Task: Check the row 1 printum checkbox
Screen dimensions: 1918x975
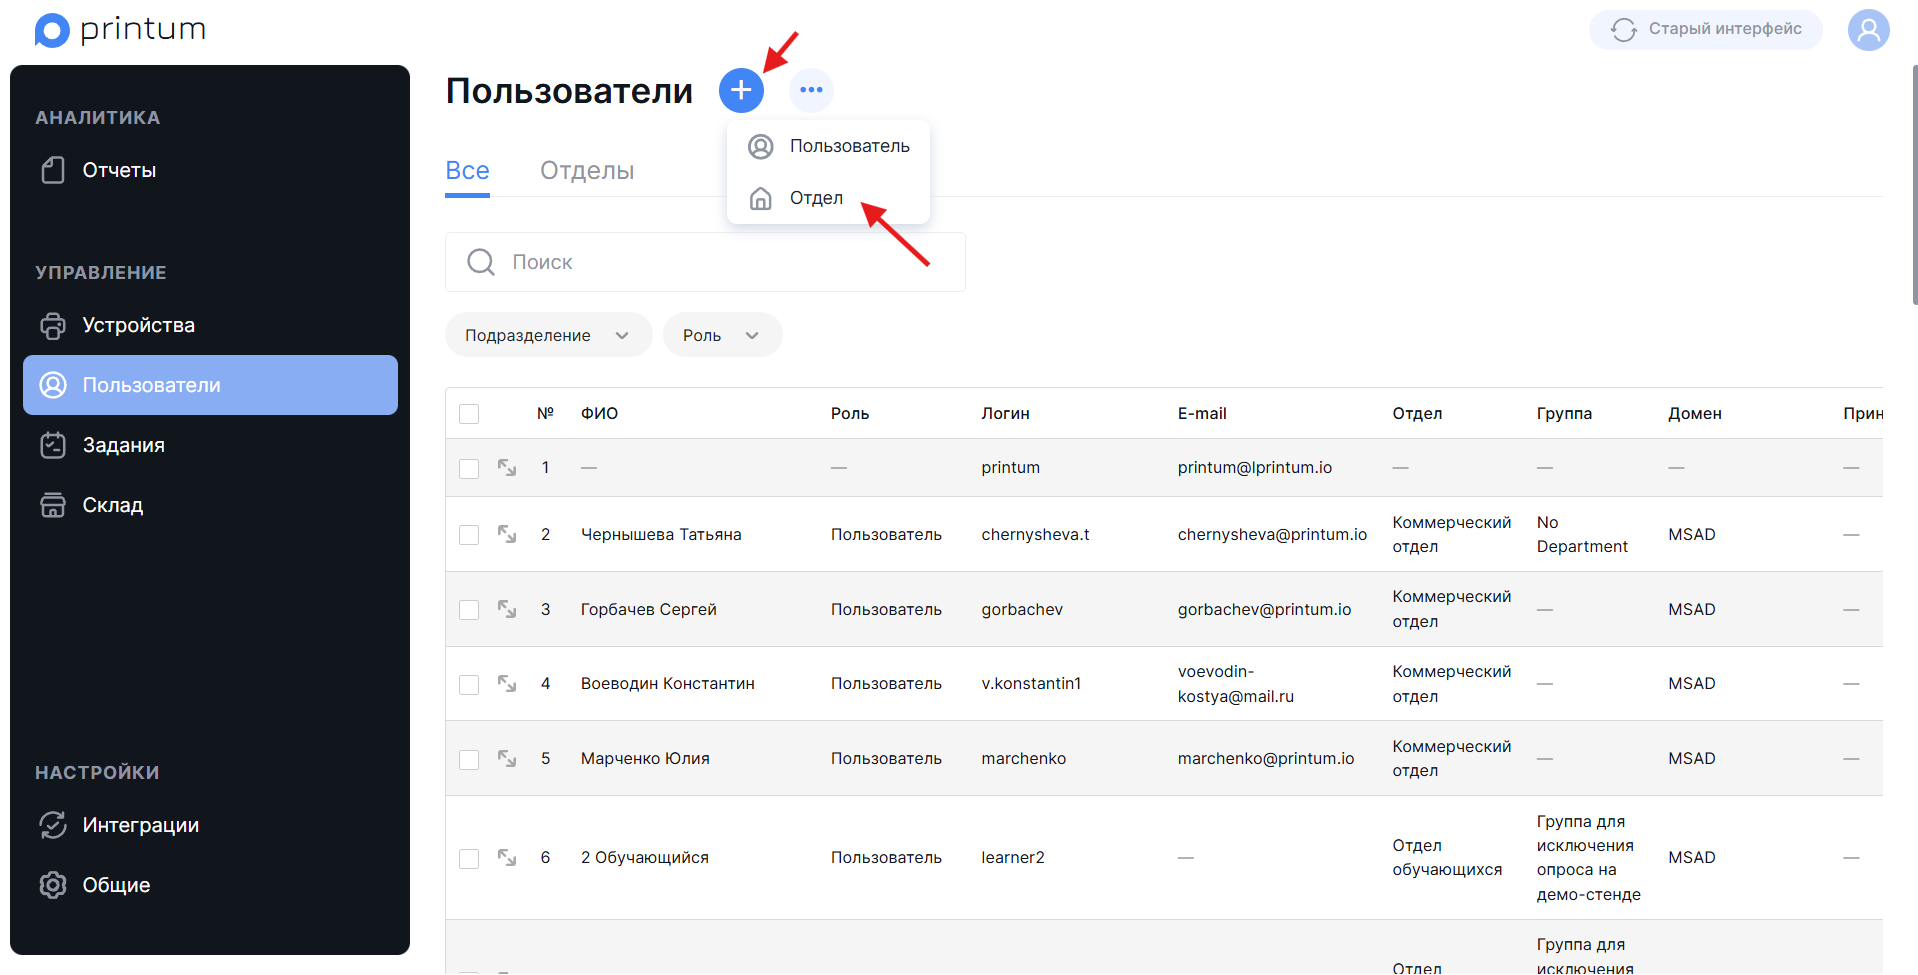Action: [x=469, y=468]
